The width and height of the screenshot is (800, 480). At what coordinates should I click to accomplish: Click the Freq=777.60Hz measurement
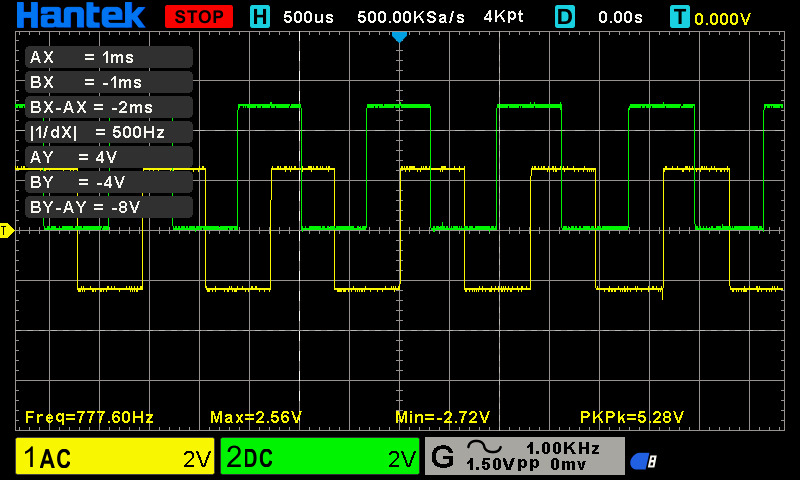pos(89,417)
